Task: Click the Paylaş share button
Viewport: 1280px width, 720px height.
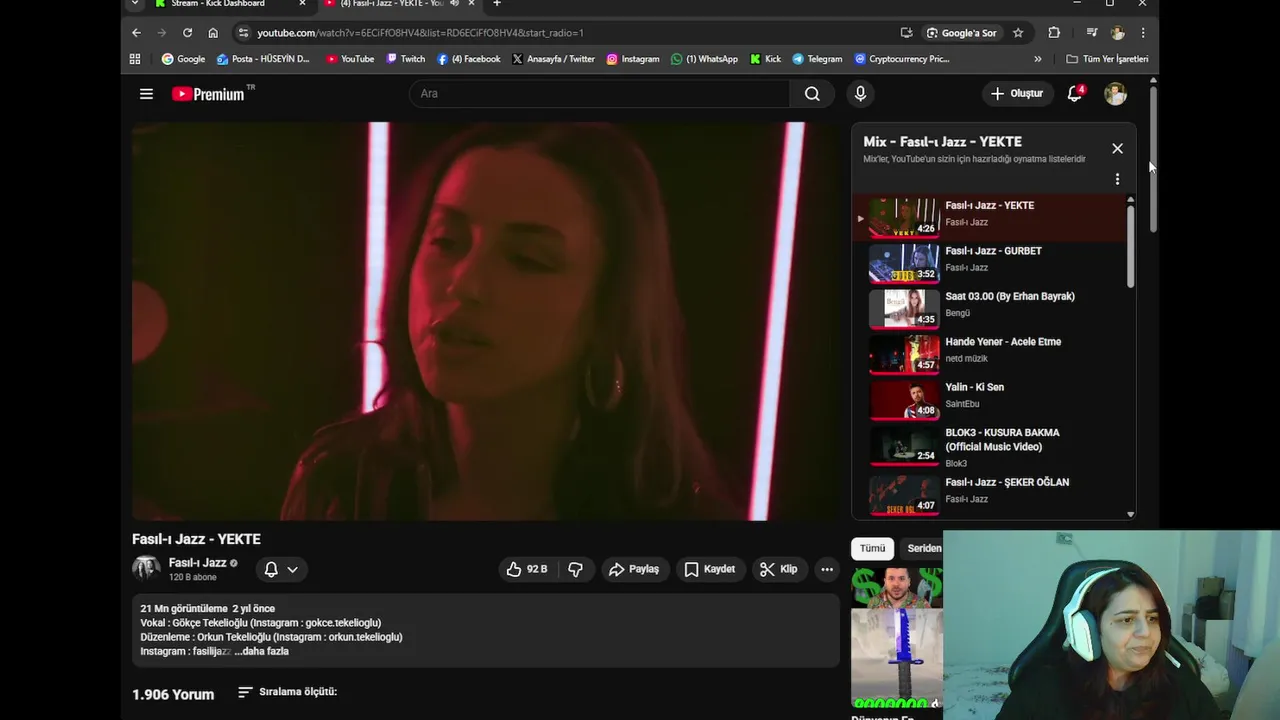Action: click(x=634, y=569)
